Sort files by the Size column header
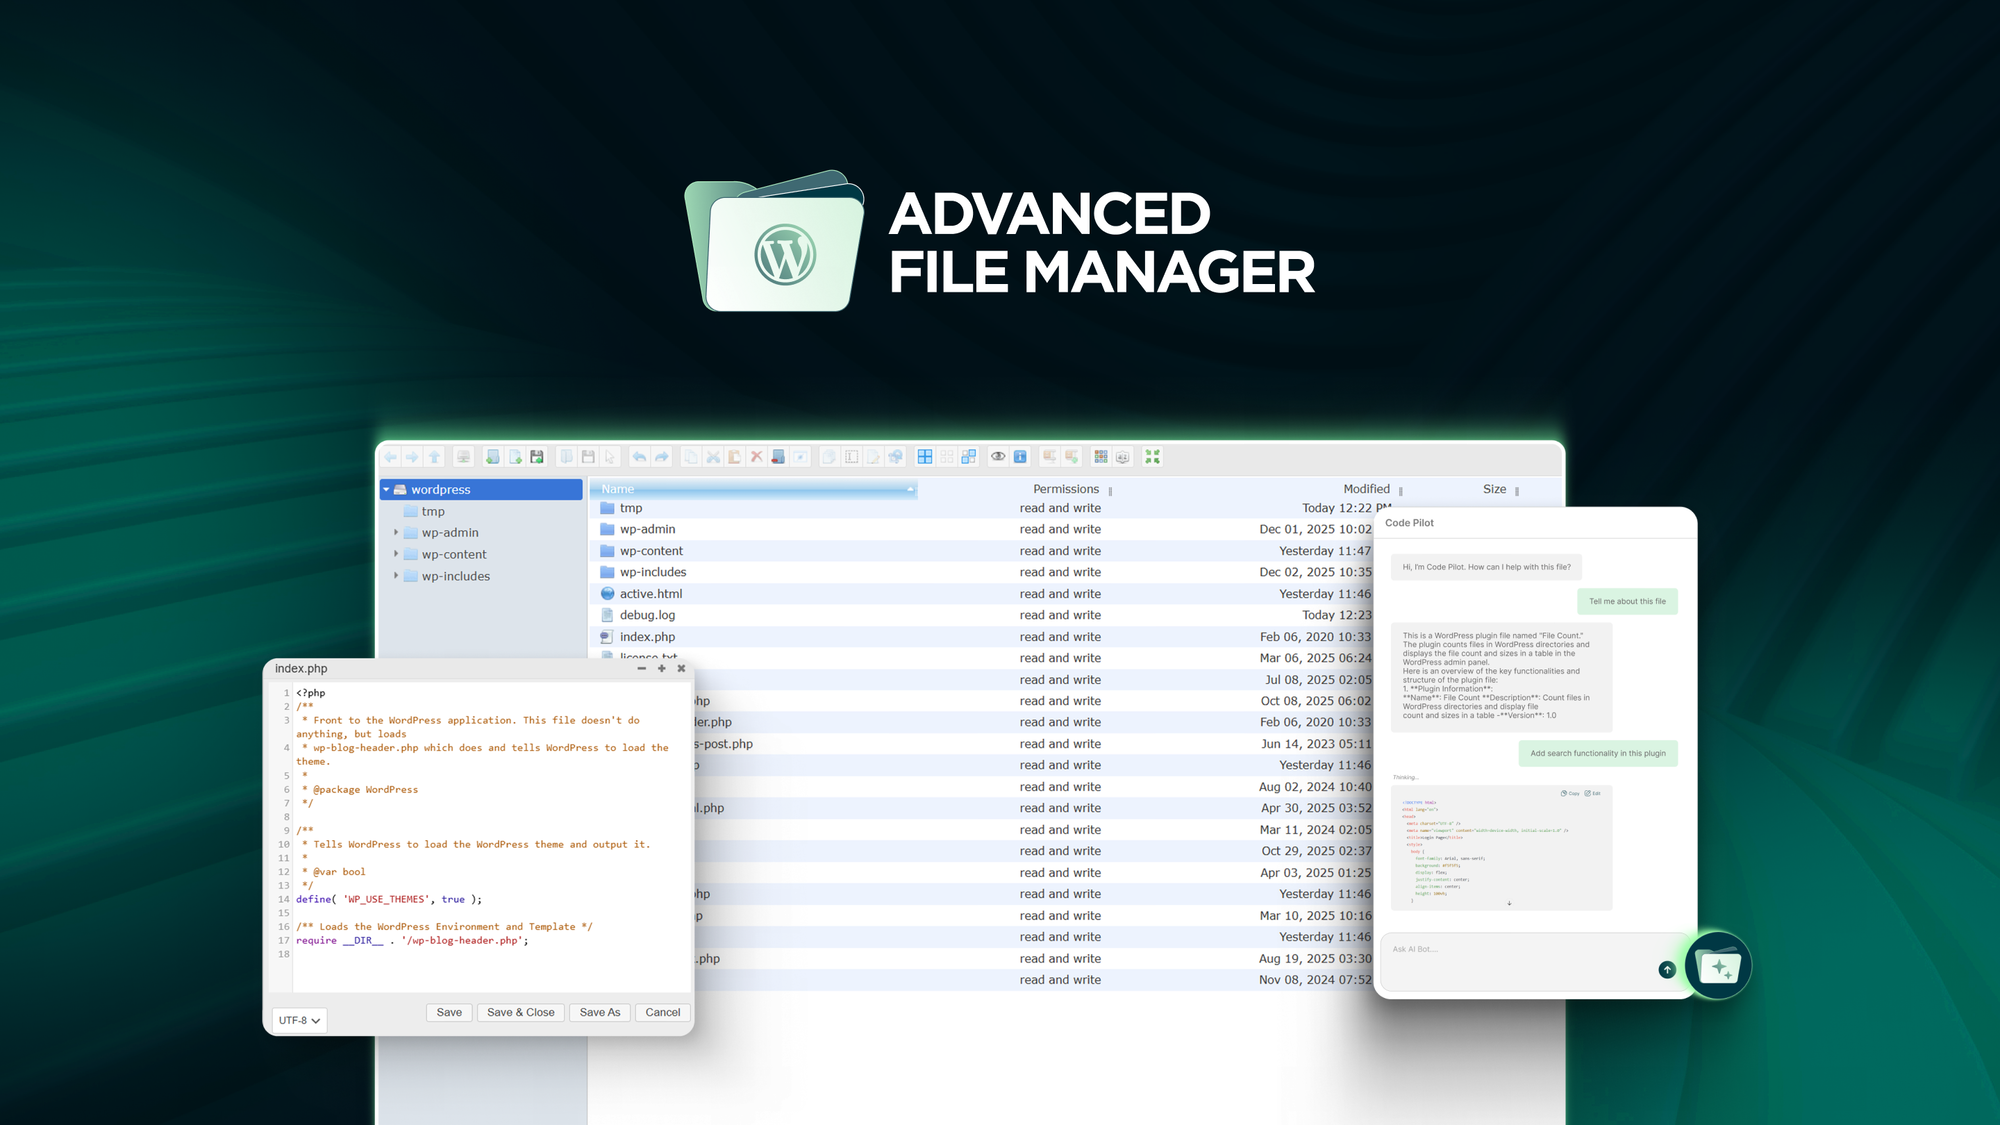The image size is (2000, 1125). point(1494,489)
